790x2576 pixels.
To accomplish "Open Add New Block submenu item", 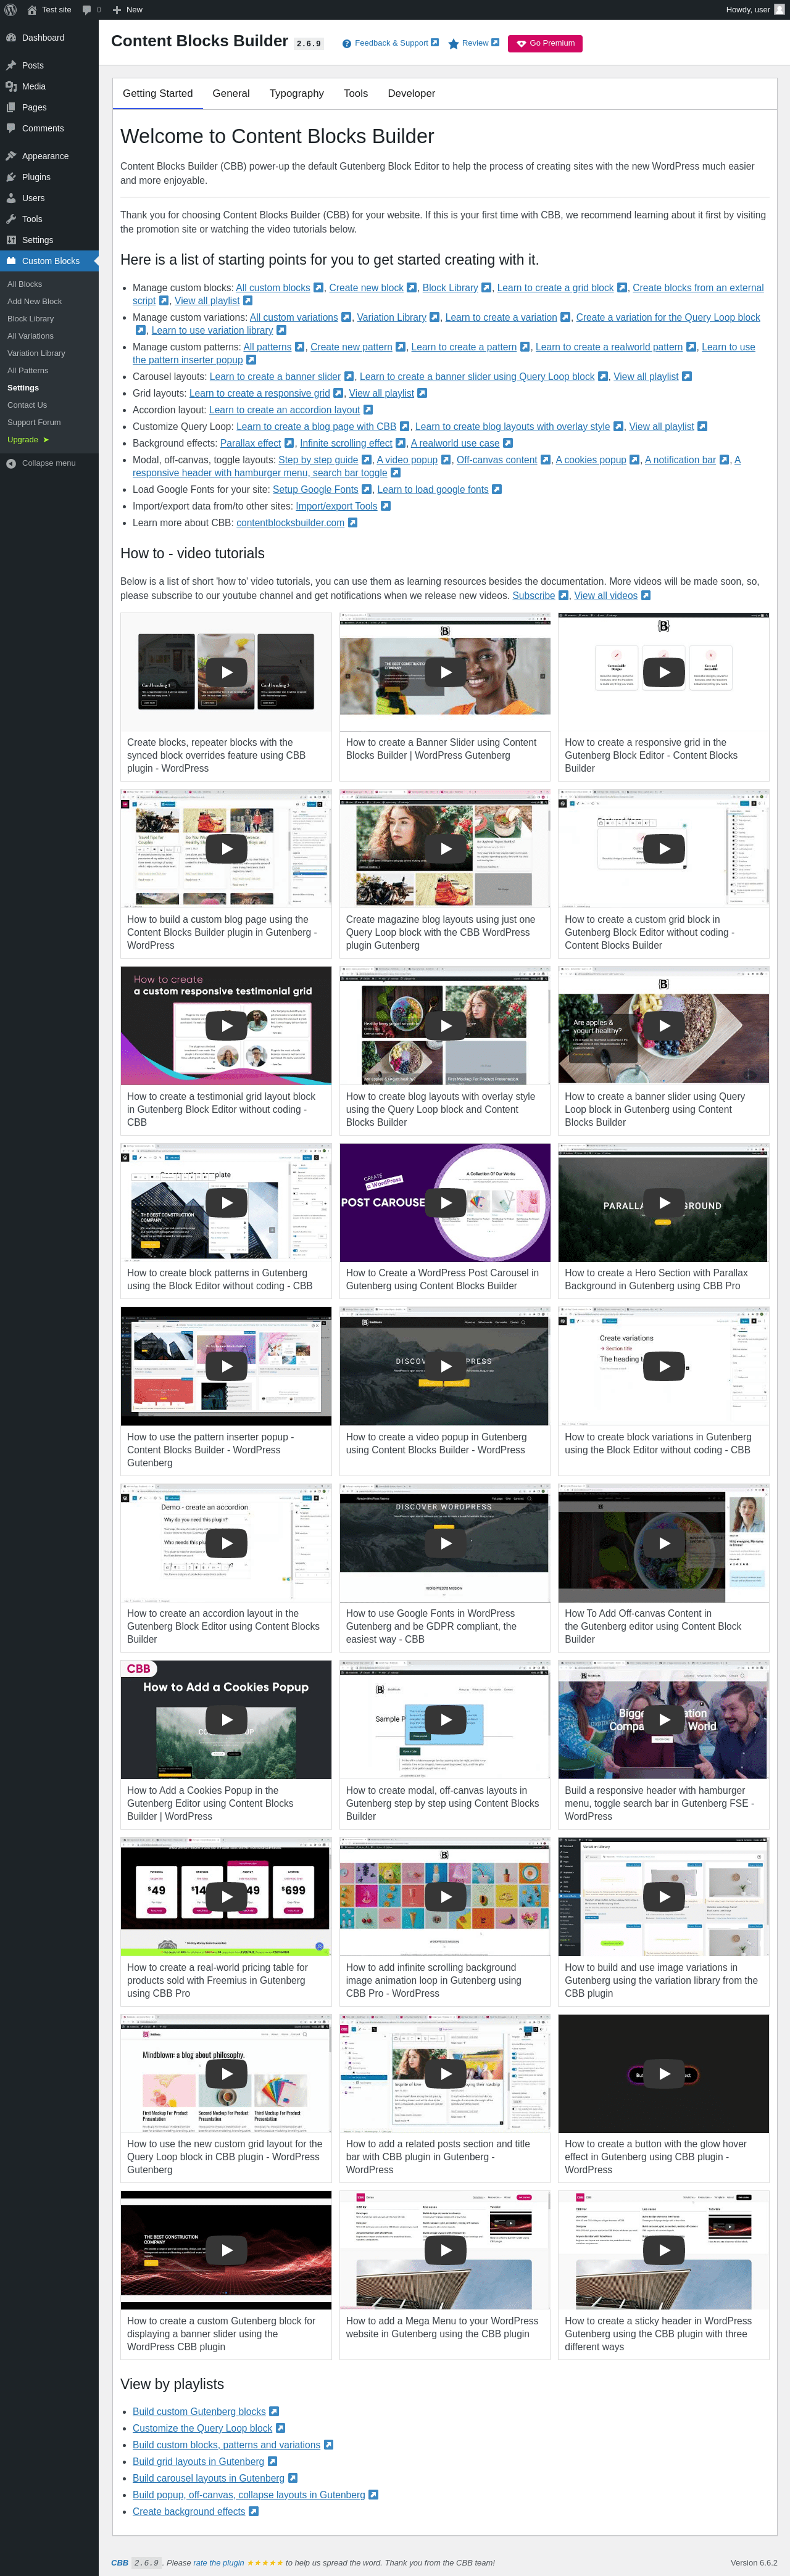I will pyautogui.click(x=35, y=301).
